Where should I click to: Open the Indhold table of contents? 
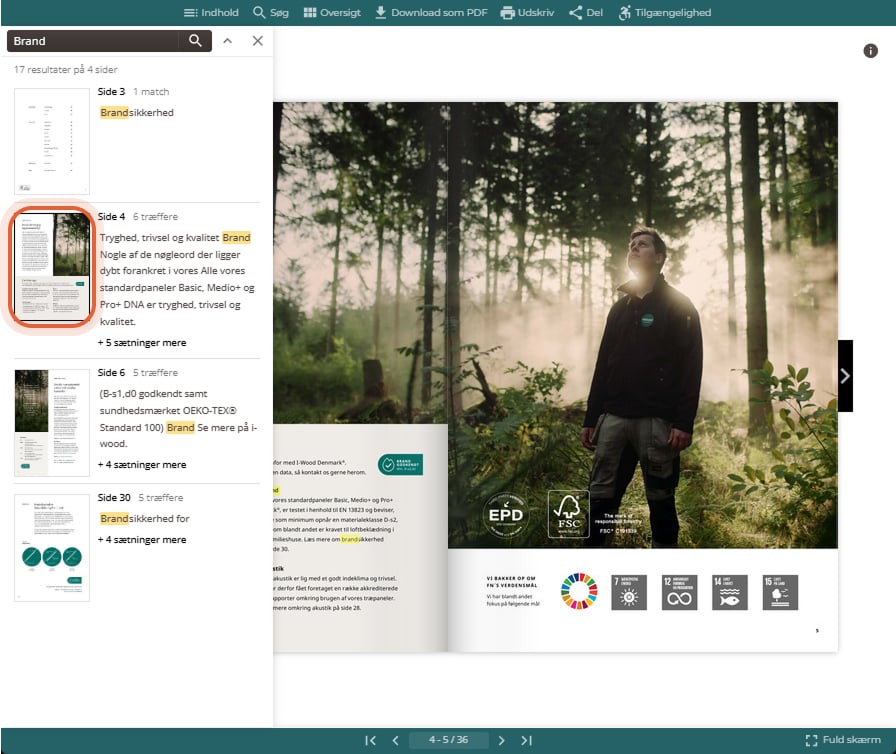211,13
